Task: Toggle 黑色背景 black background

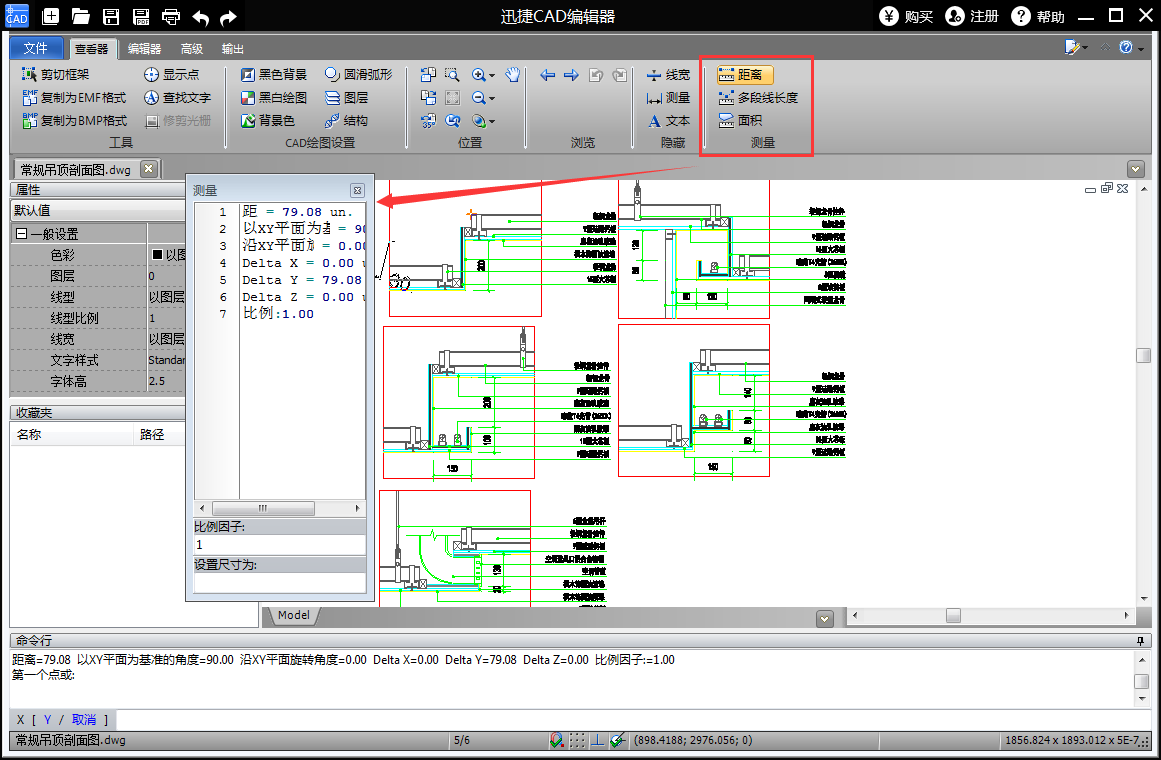Action: point(274,75)
